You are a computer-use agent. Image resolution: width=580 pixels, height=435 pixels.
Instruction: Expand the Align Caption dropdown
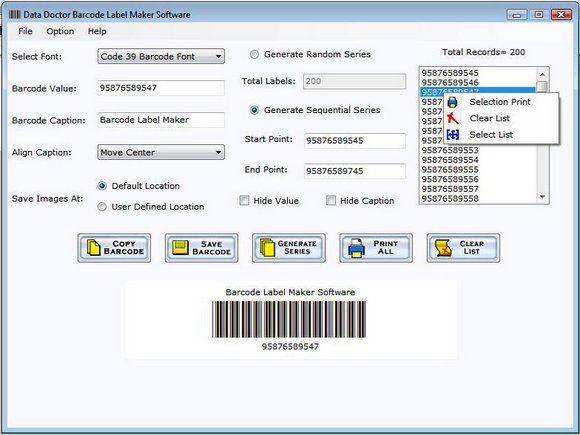tap(161, 152)
